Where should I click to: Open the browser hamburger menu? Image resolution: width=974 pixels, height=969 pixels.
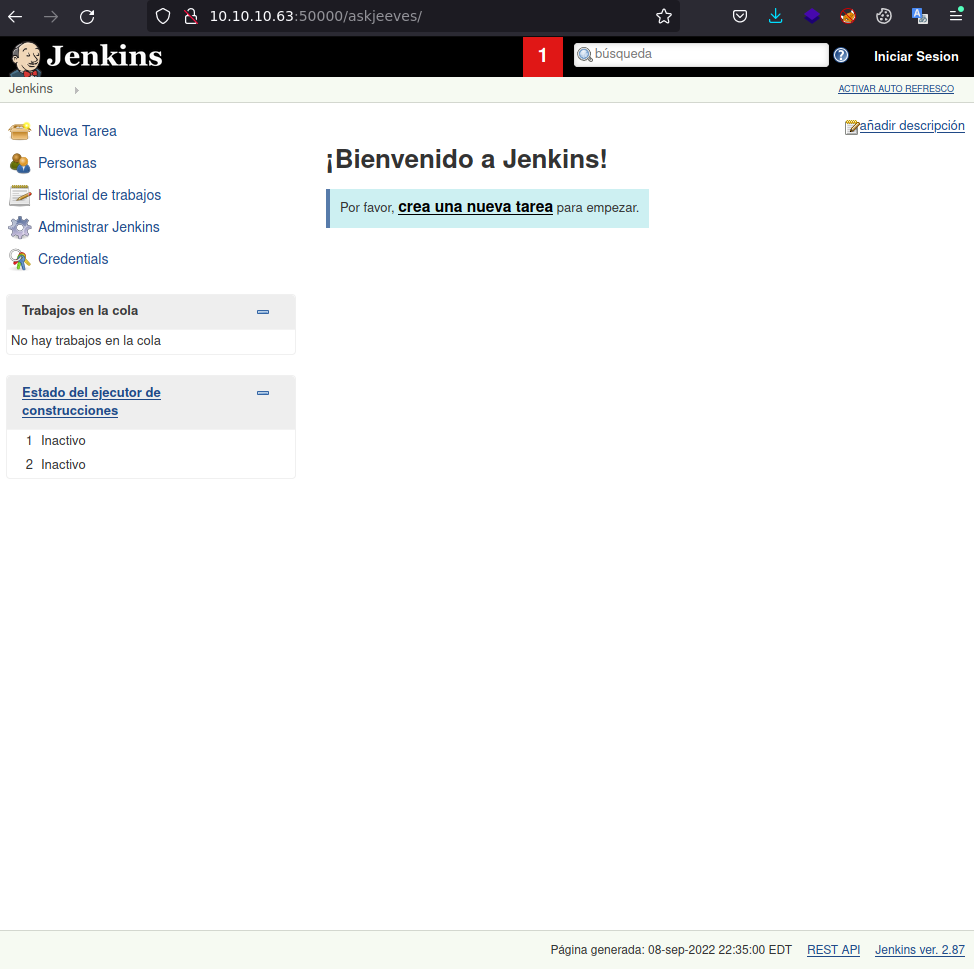(x=955, y=16)
